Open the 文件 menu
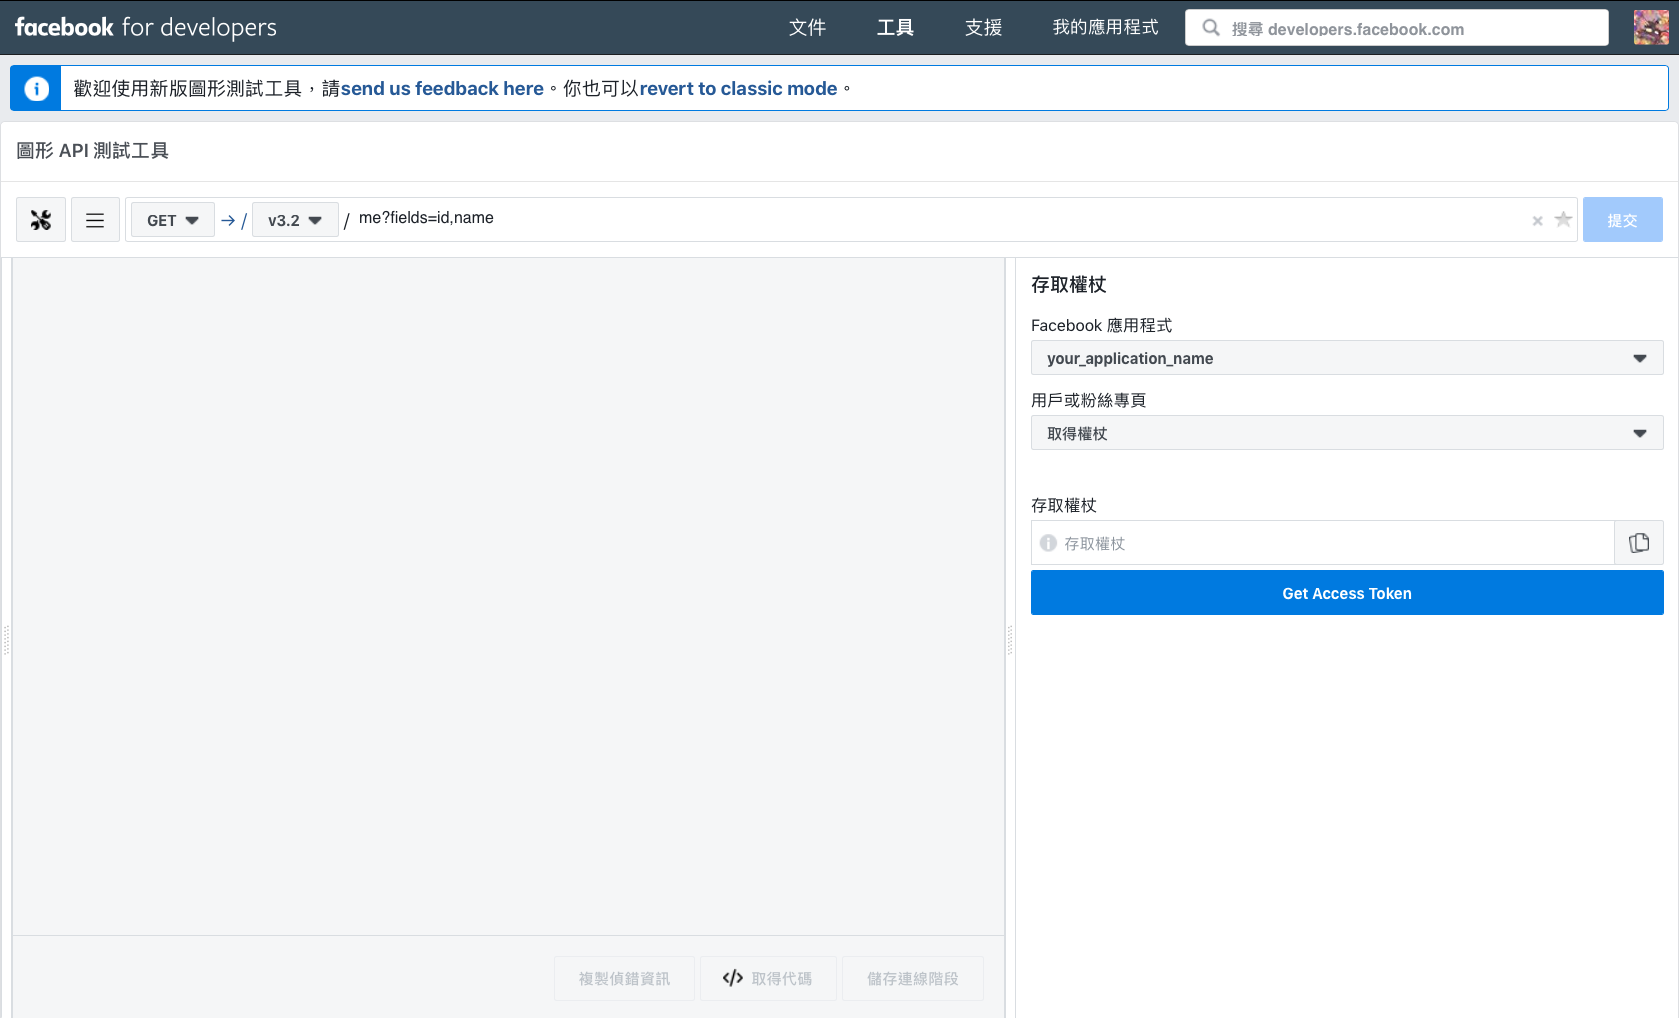This screenshot has width=1679, height=1018. [x=807, y=28]
